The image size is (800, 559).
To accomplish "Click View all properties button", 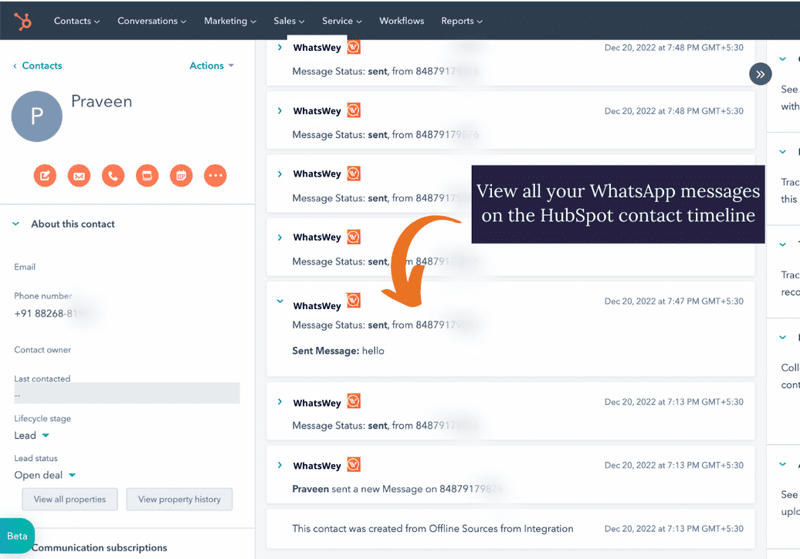I will [x=70, y=499].
